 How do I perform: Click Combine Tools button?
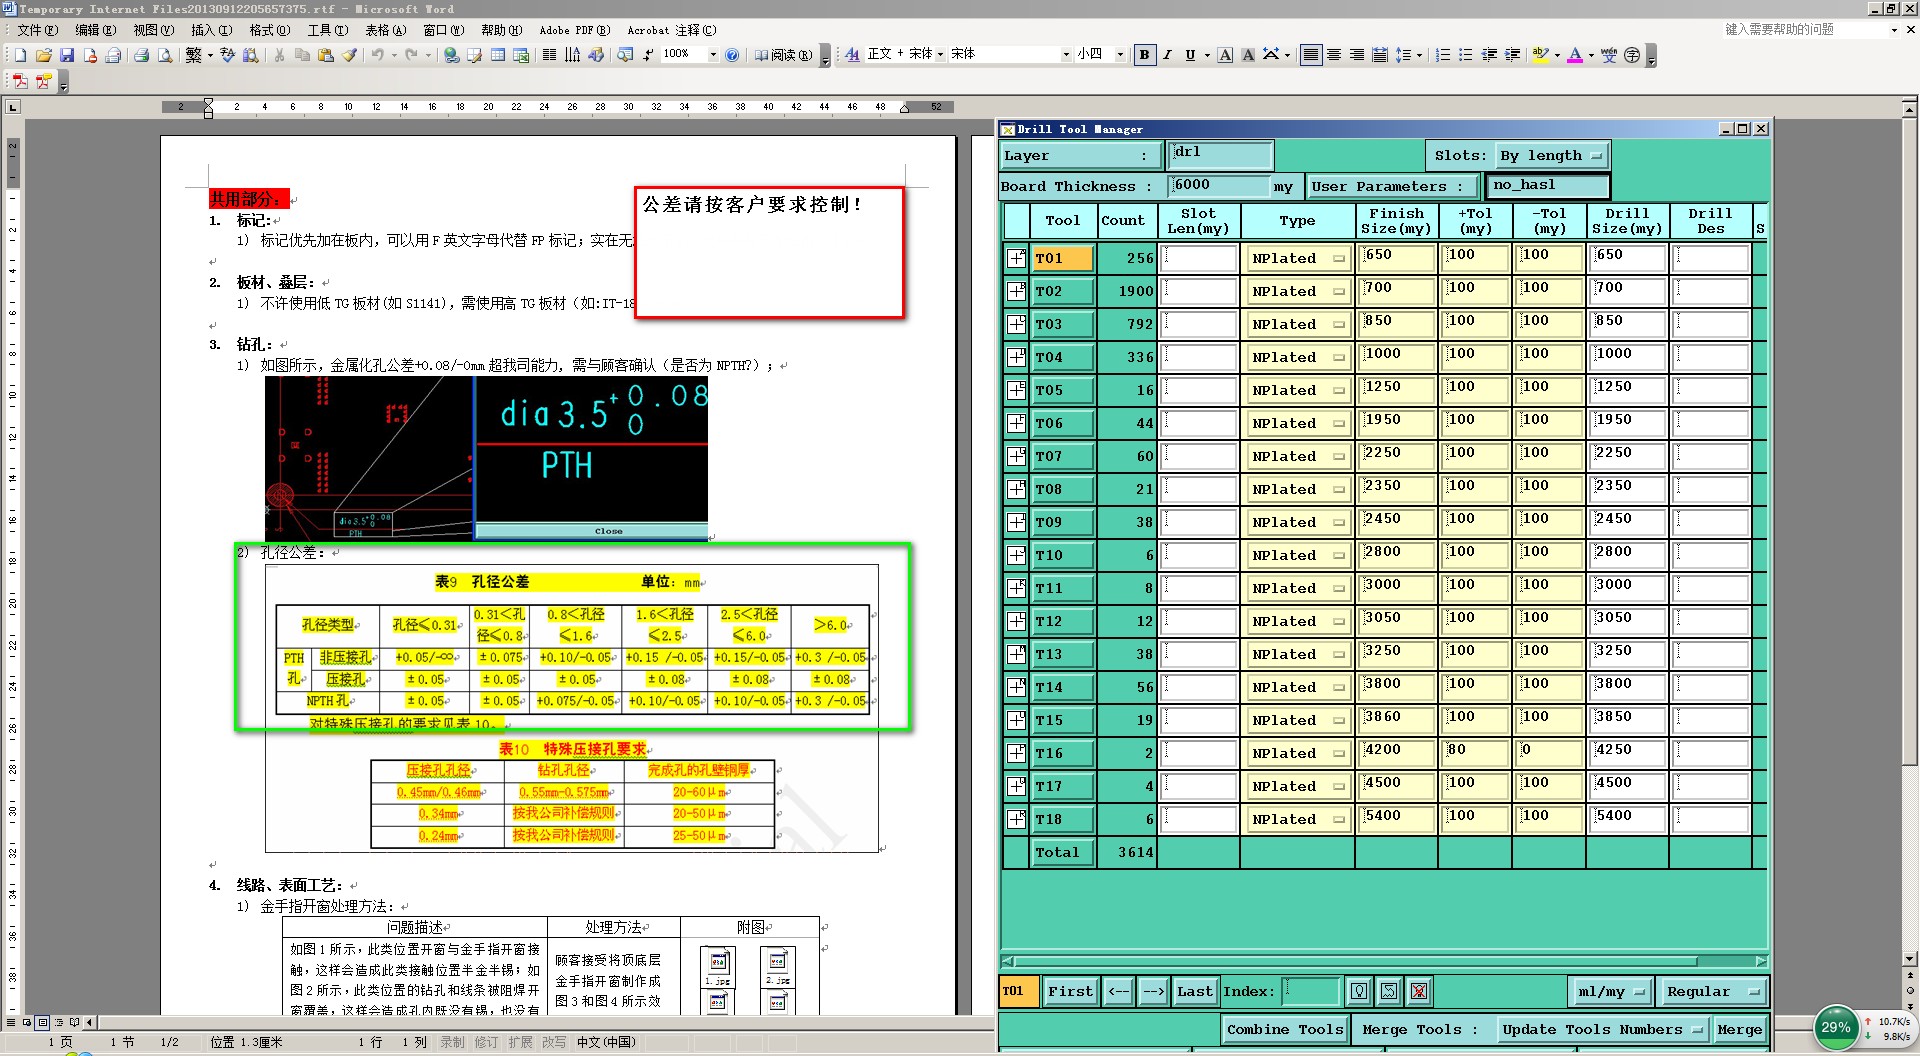pos(1285,1029)
